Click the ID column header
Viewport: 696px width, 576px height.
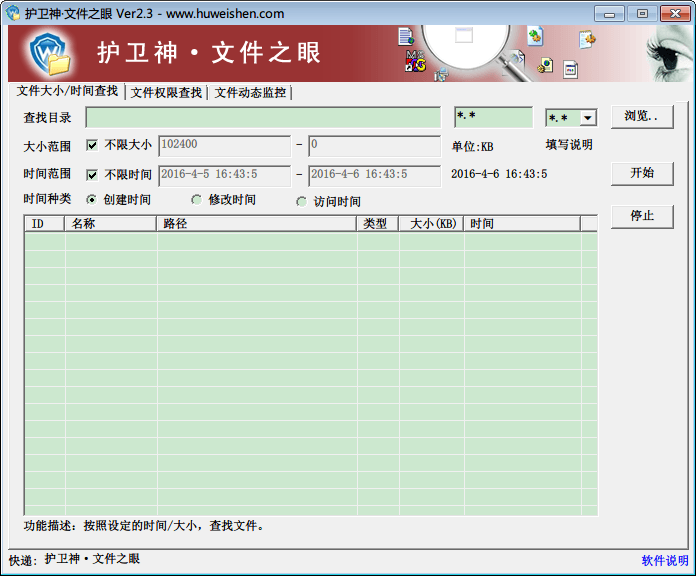click(44, 224)
